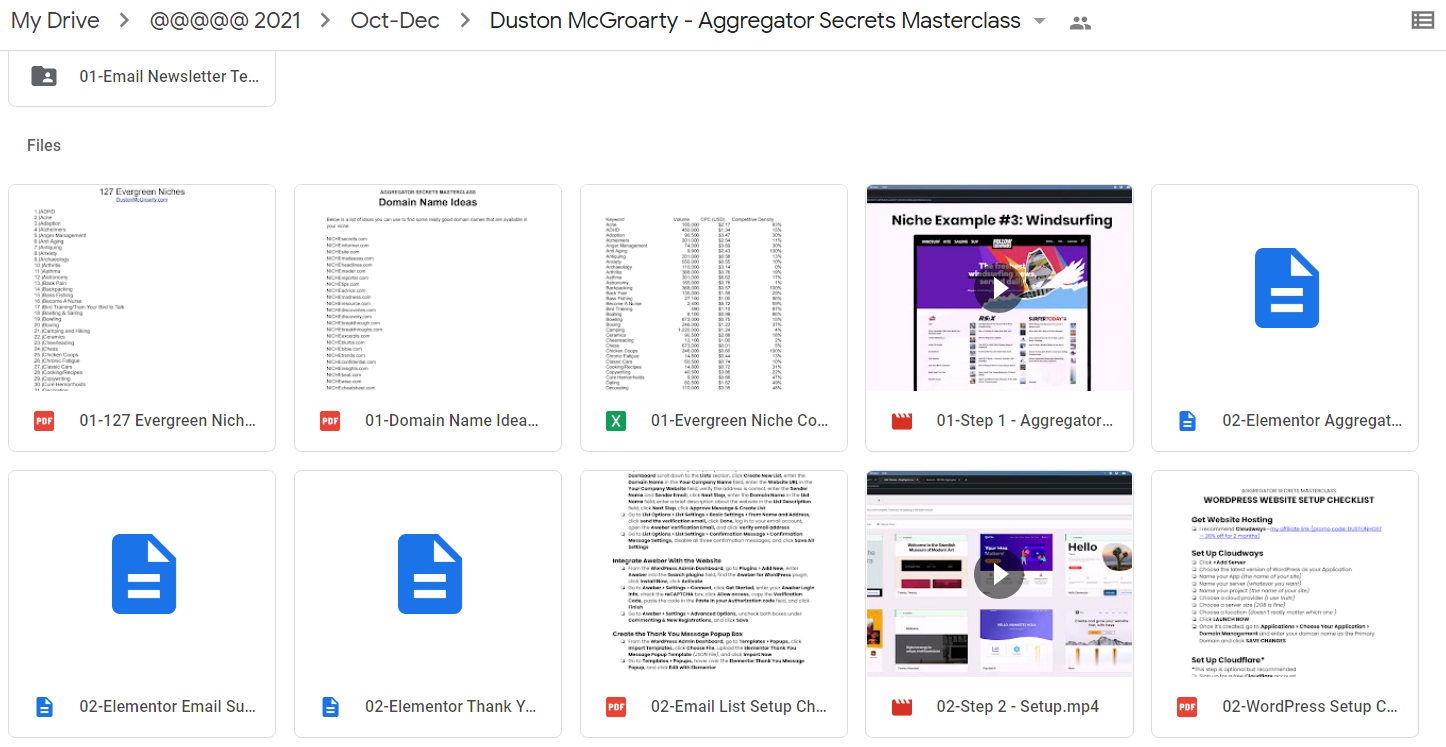Open the 127 Evergreen Niches PDF thumbnail
This screenshot has width=1446, height=747.
pyautogui.click(x=142, y=288)
